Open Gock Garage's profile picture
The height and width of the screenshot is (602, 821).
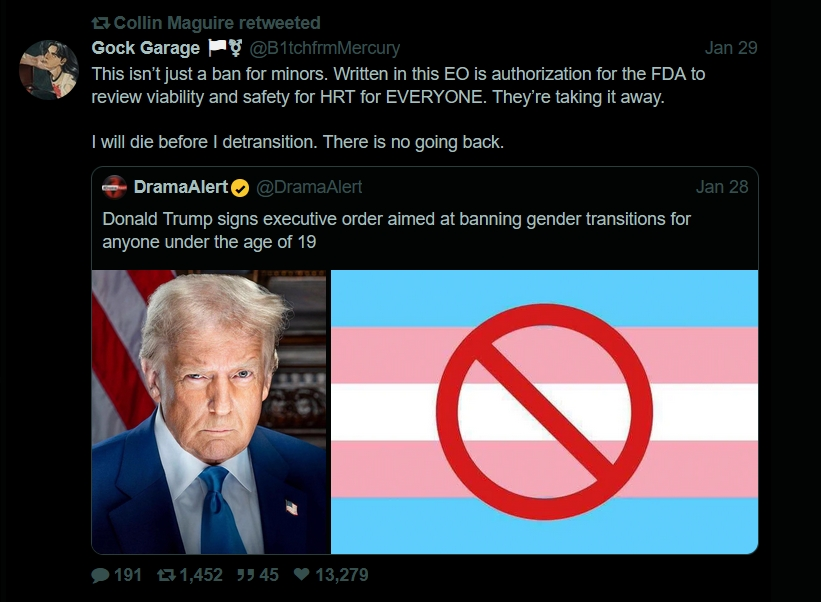point(49,70)
